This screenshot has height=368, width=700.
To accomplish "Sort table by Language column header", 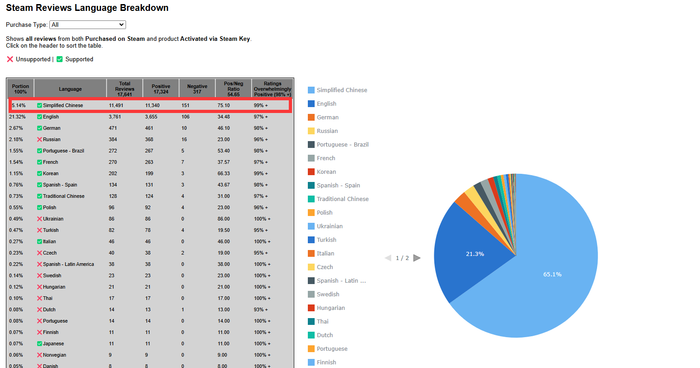I will (70, 88).
